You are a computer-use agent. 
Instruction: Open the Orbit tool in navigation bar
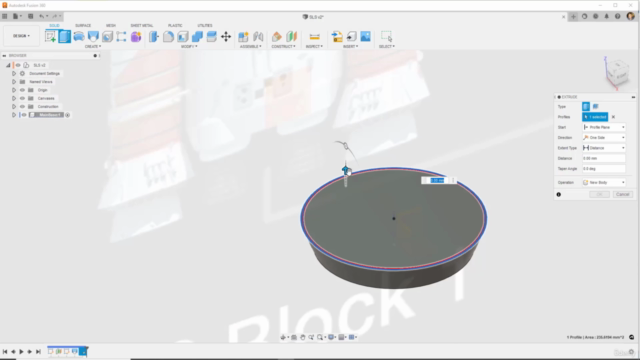tap(283, 337)
